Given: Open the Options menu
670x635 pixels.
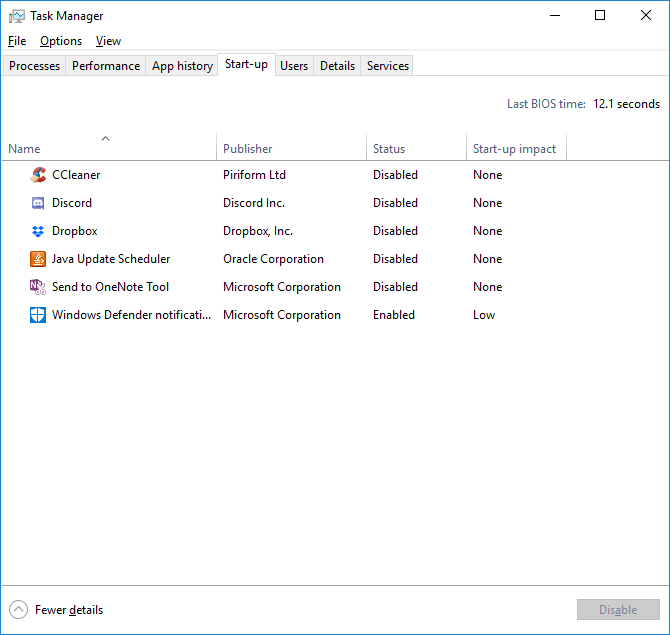Looking at the screenshot, I should pyautogui.click(x=61, y=41).
